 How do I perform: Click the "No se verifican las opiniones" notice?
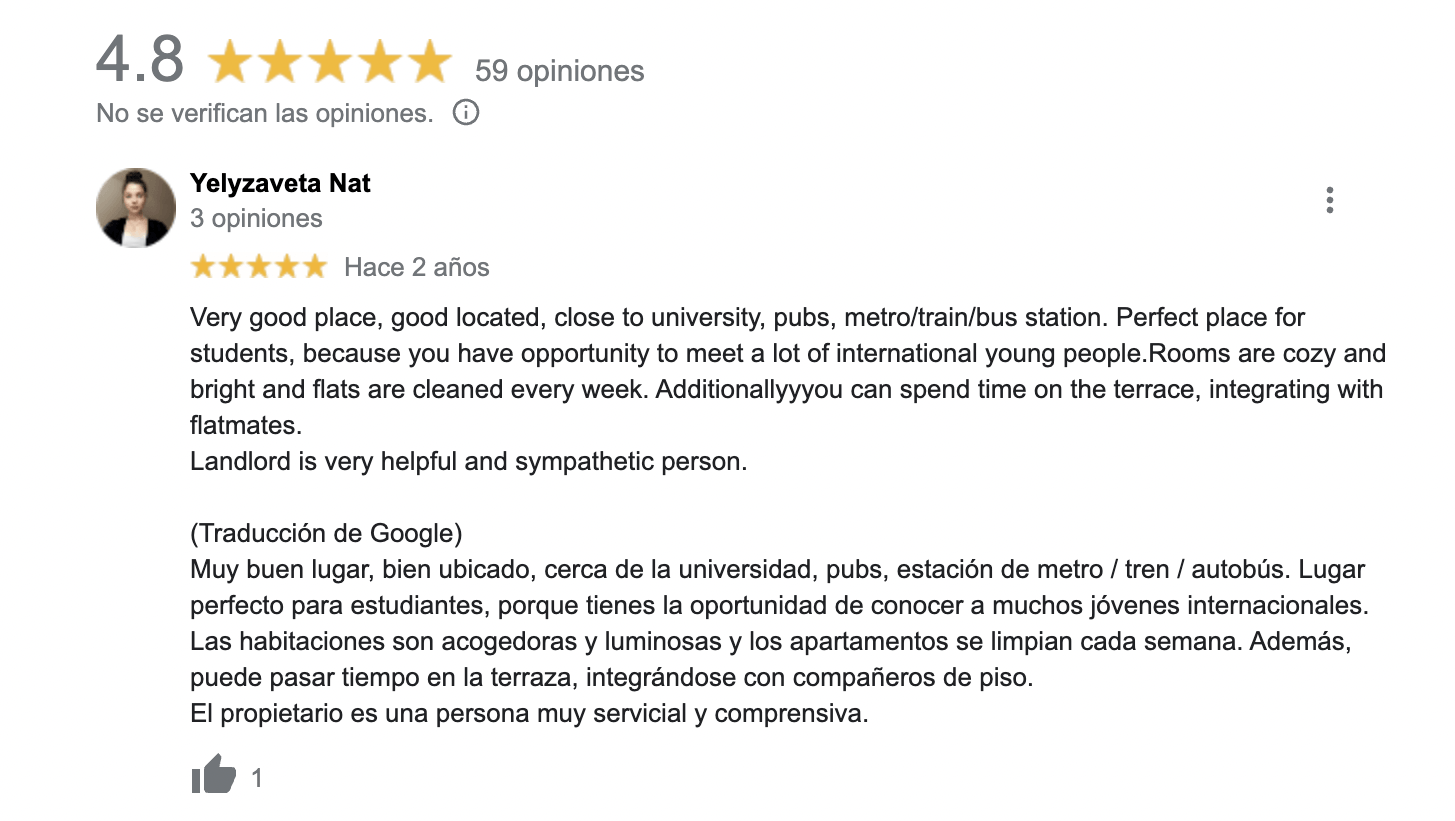tap(265, 113)
